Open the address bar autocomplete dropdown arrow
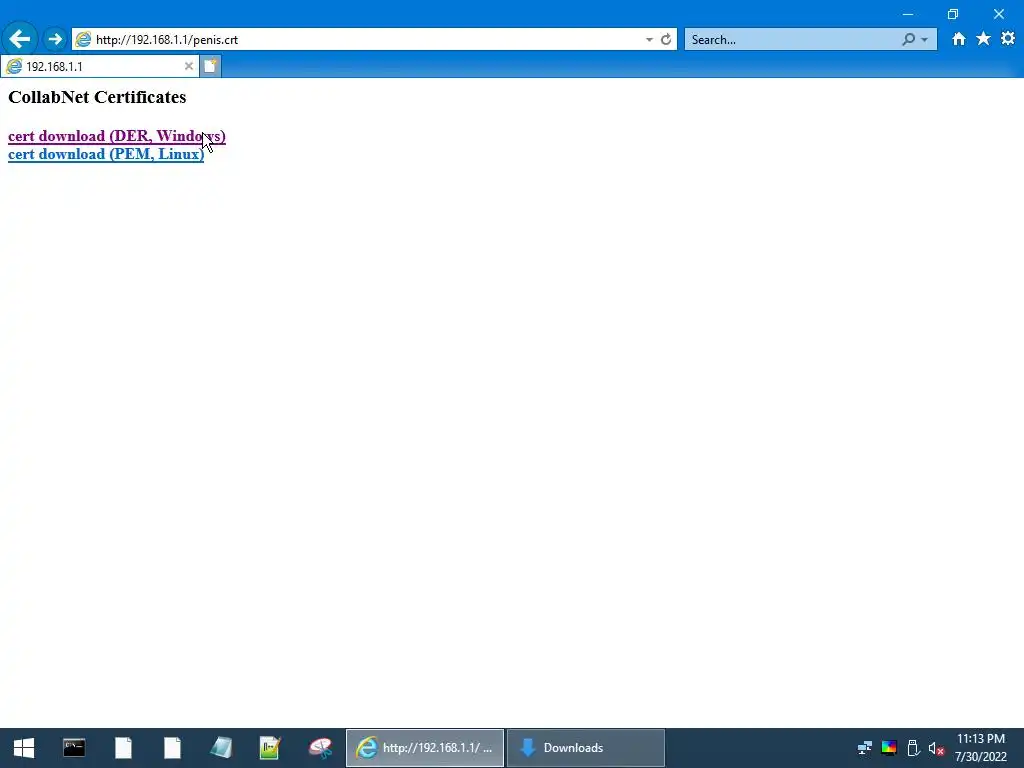The image size is (1024, 768). tap(649, 40)
